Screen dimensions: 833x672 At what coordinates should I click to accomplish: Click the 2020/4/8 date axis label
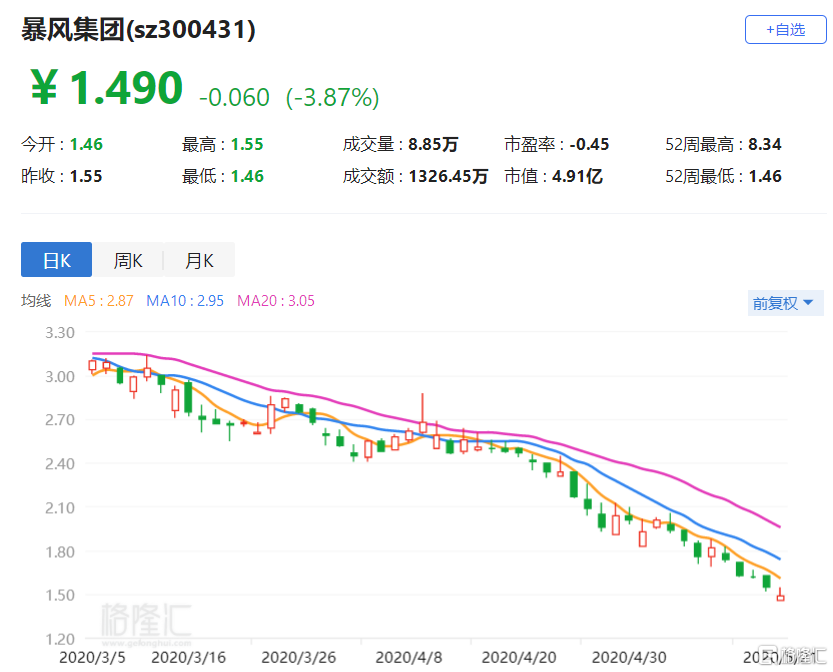[x=409, y=658]
